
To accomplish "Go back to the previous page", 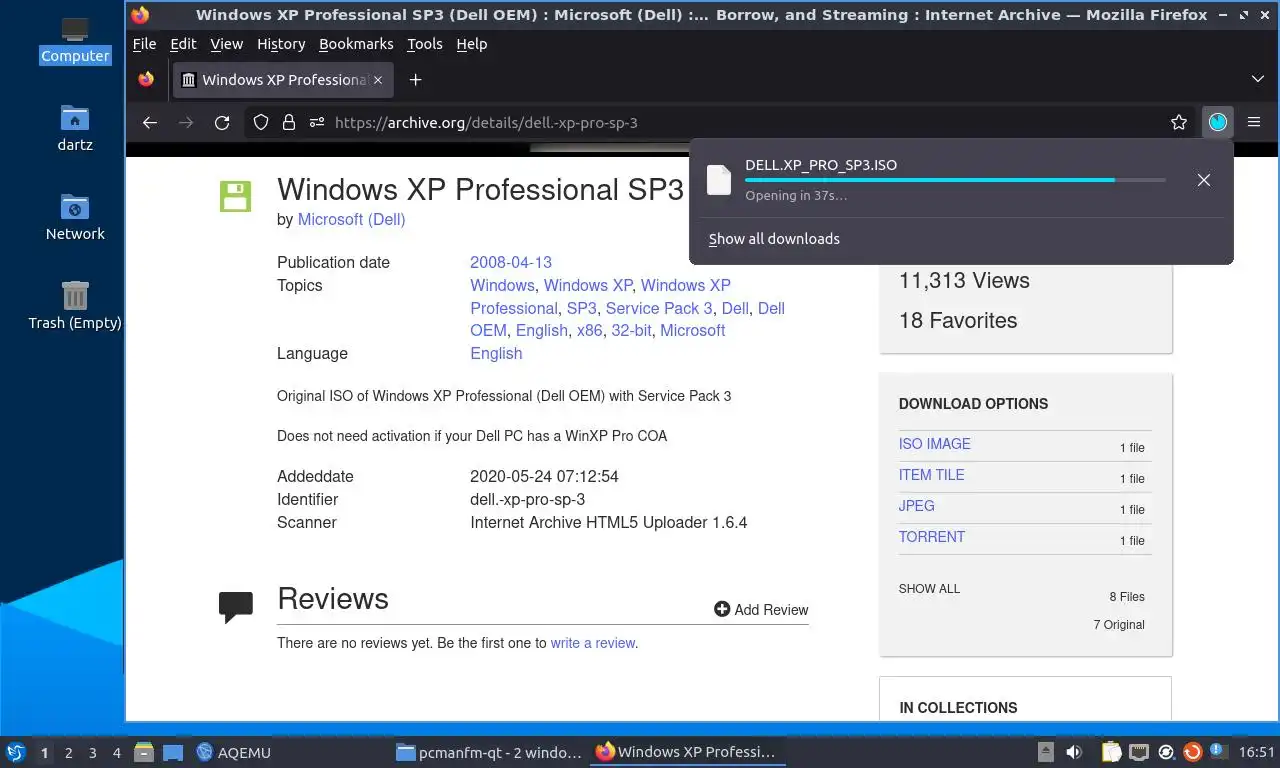I will (150, 122).
